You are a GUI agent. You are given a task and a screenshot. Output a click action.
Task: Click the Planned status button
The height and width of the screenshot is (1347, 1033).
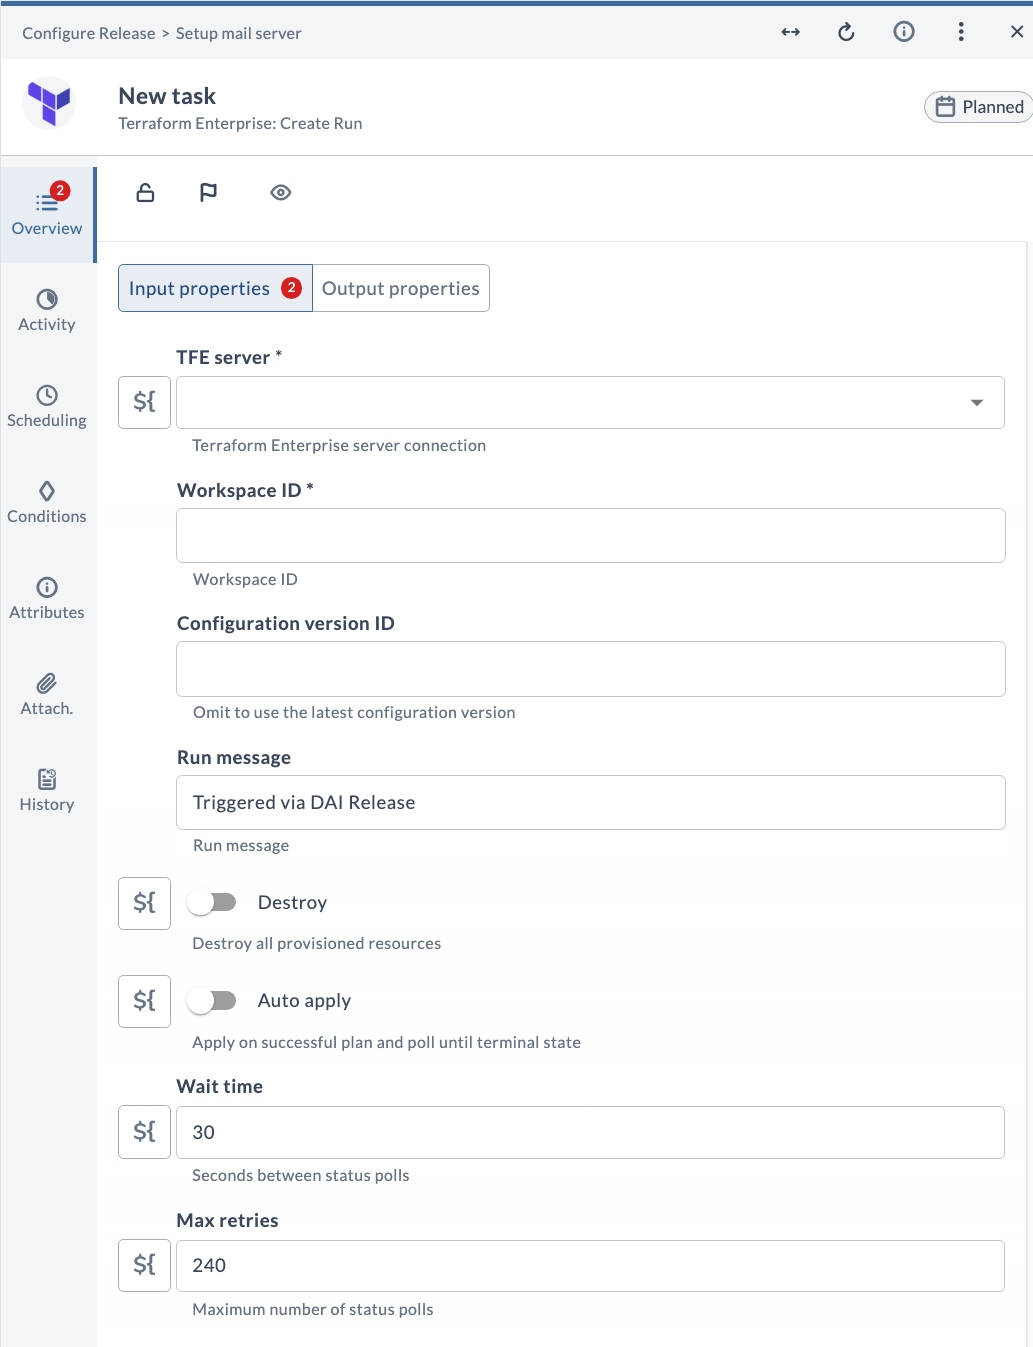(x=979, y=107)
